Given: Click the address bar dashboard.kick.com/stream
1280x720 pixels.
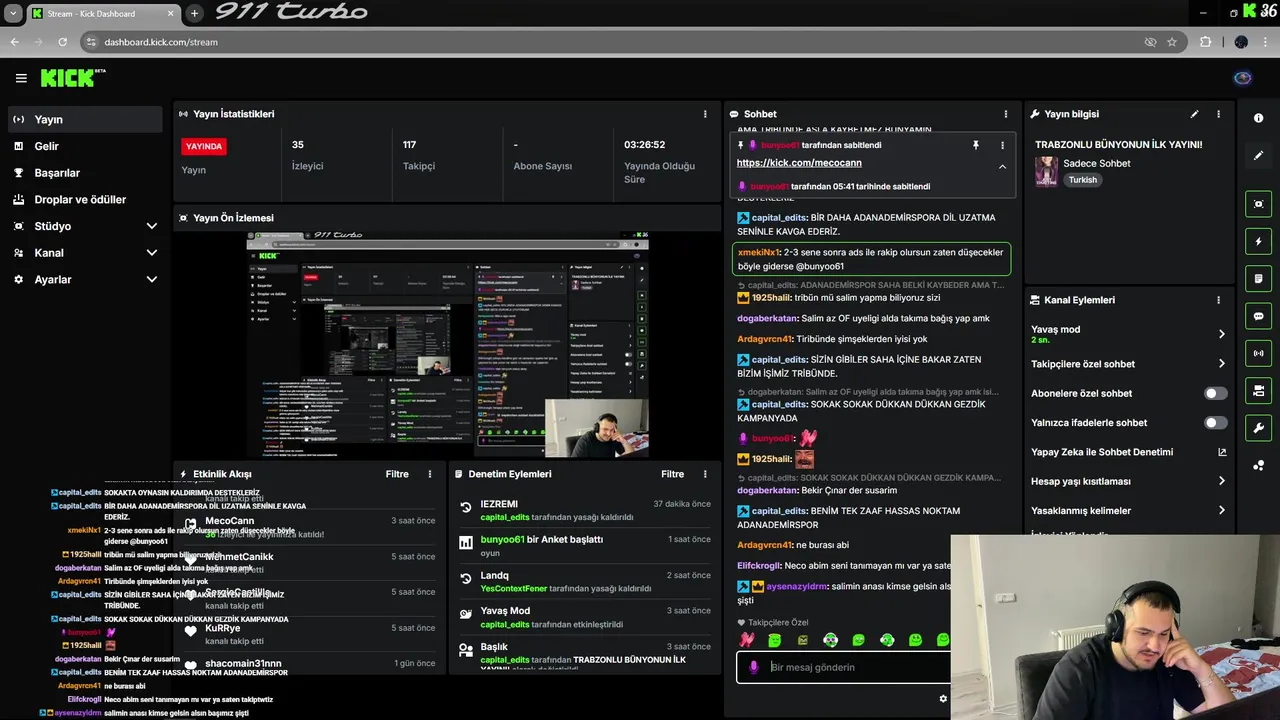Looking at the screenshot, I should pyautogui.click(x=161, y=42).
